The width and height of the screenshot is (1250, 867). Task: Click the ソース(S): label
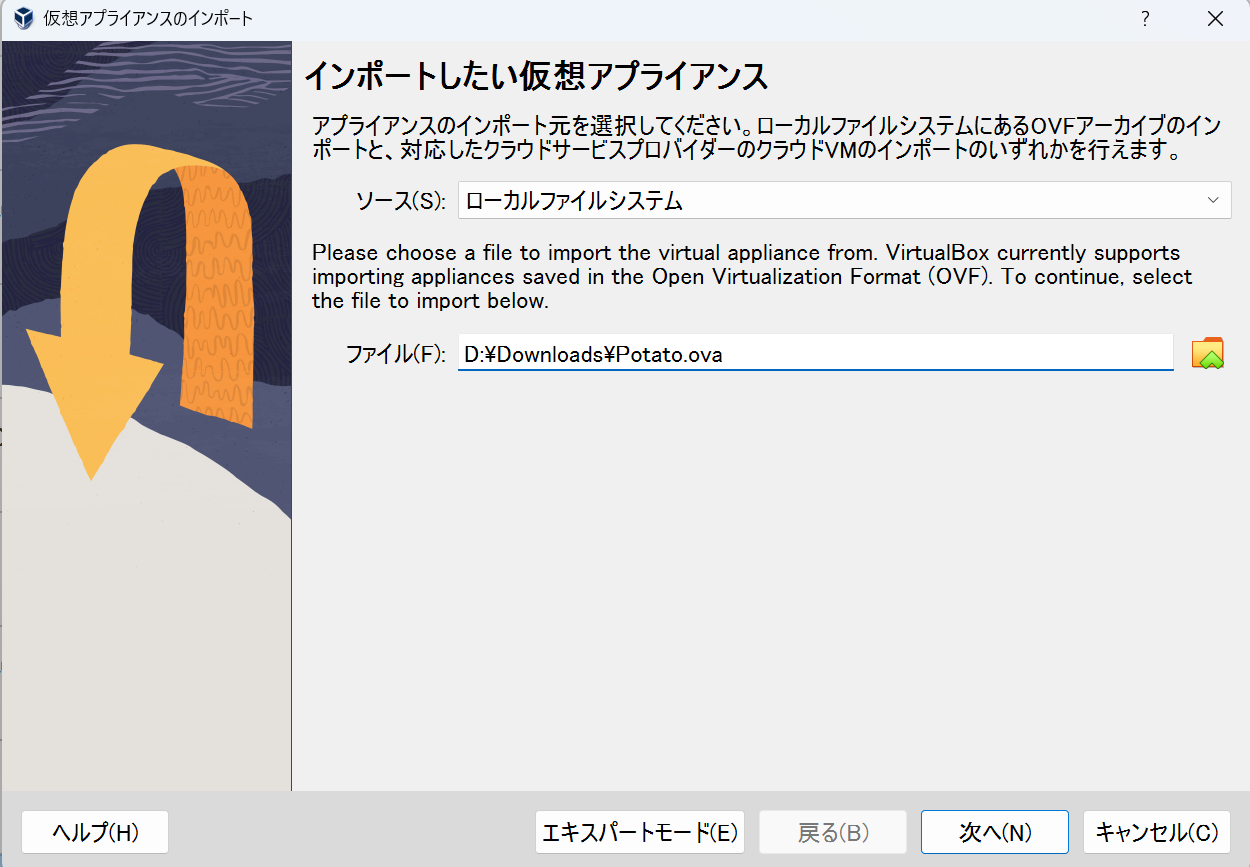400,201
